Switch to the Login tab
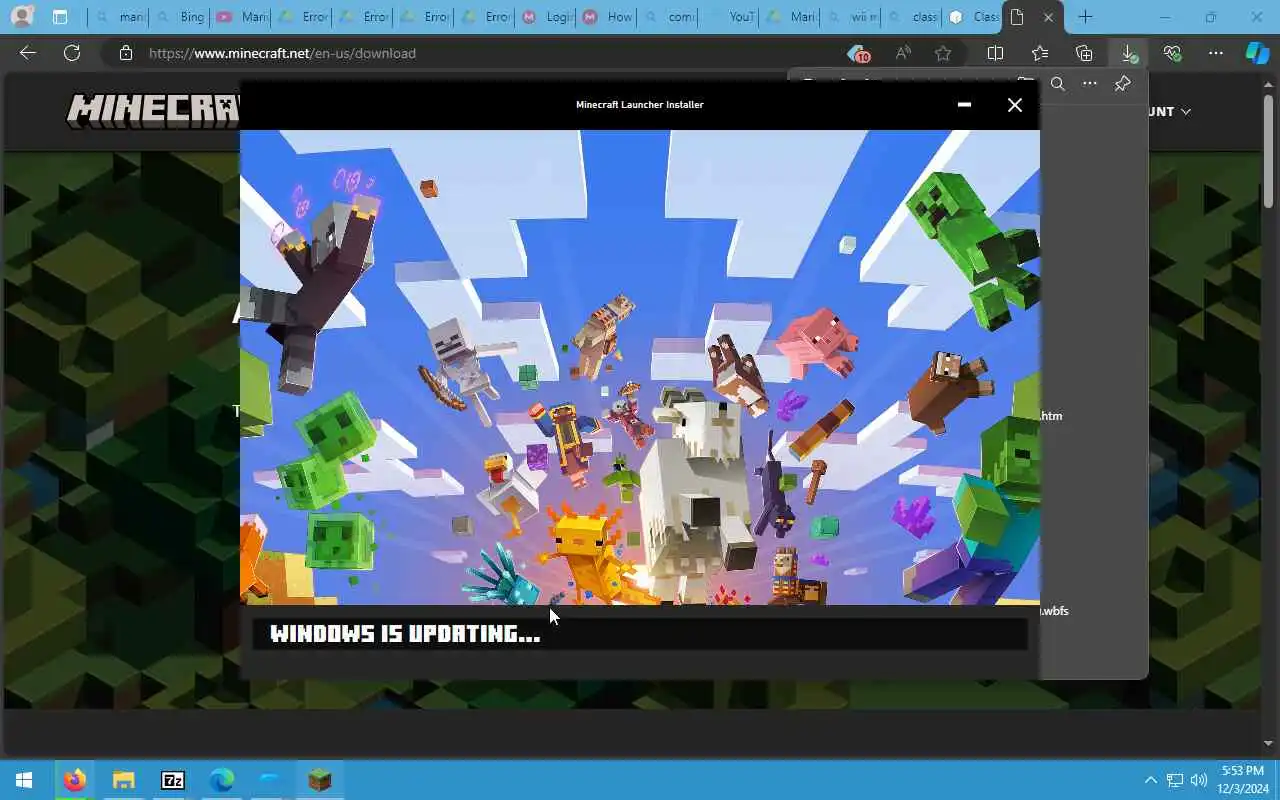 [x=545, y=17]
